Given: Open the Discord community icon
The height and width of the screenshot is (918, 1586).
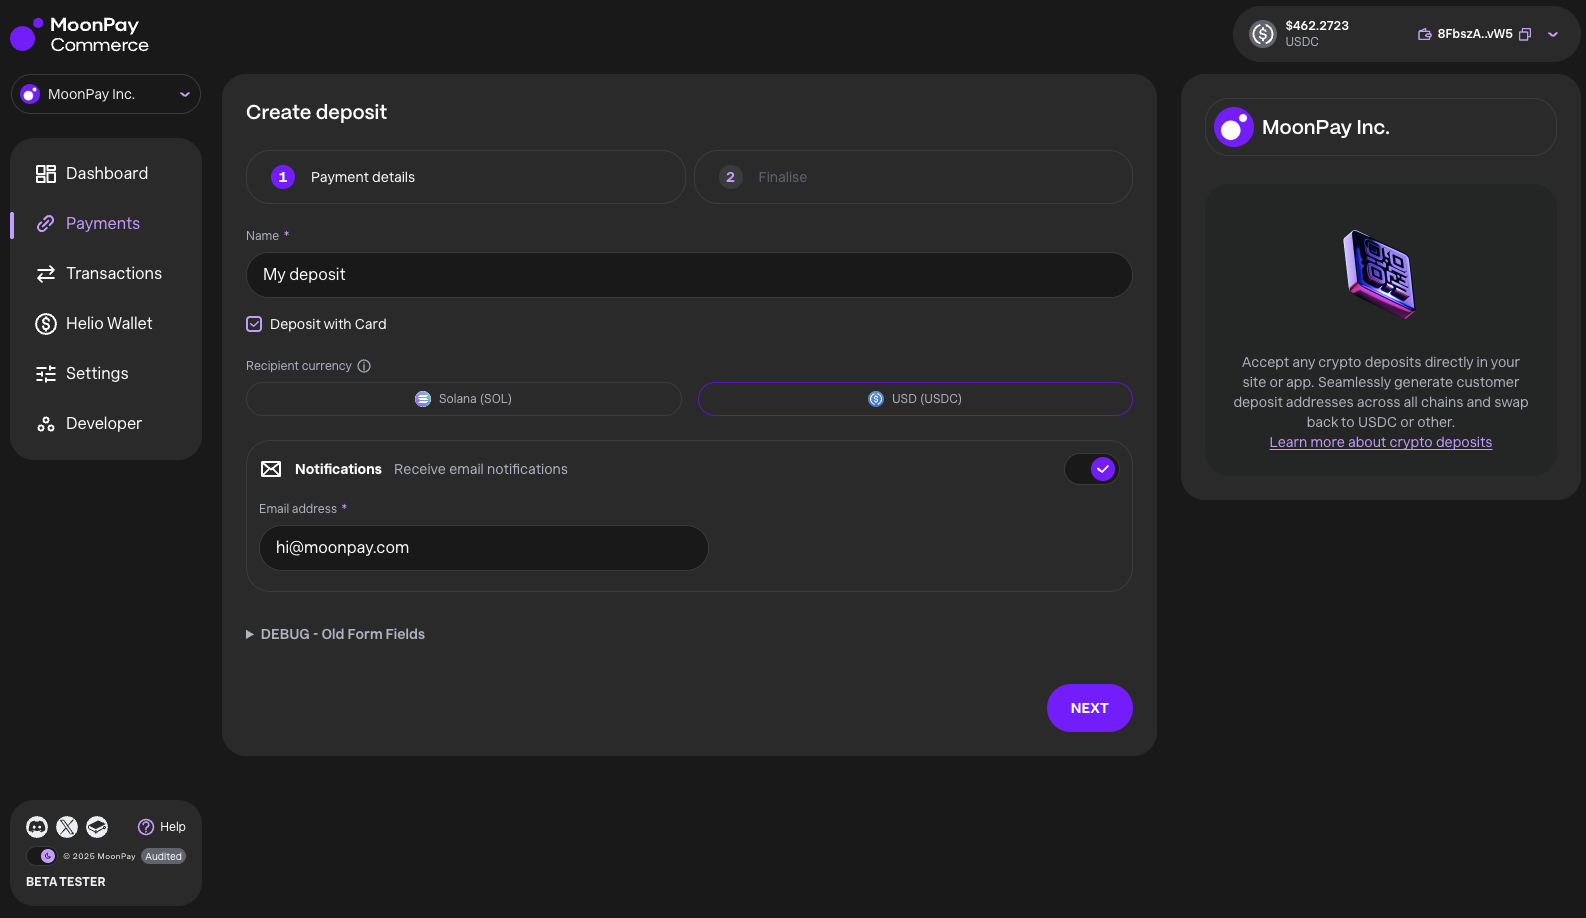Looking at the screenshot, I should (37, 827).
